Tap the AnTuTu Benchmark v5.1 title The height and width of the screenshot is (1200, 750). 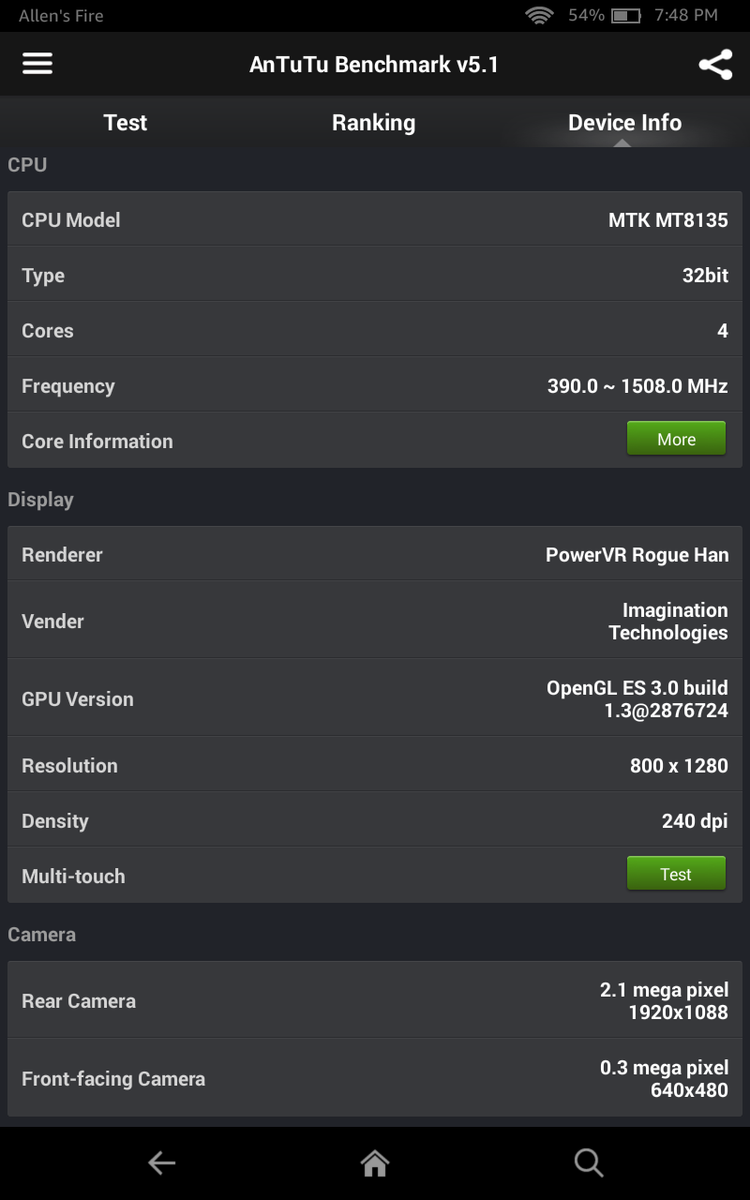point(374,65)
